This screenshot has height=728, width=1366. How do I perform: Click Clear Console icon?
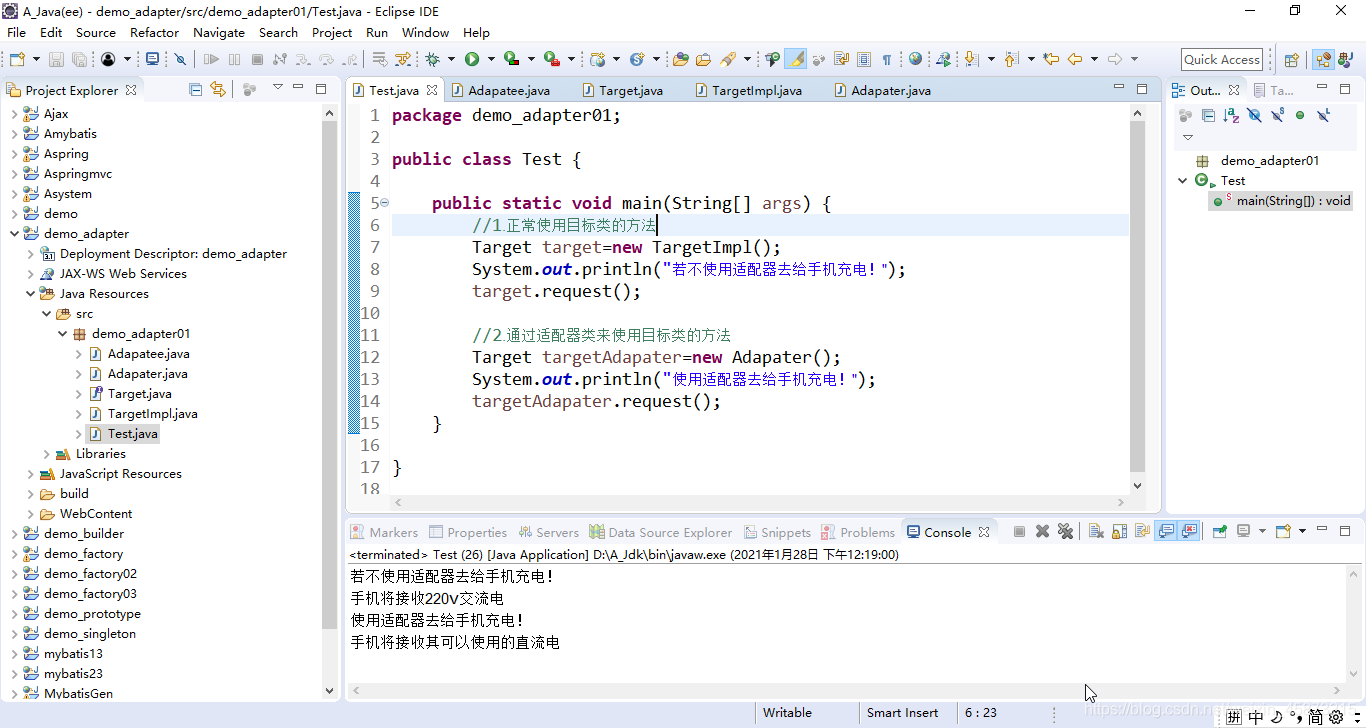[x=1097, y=531]
